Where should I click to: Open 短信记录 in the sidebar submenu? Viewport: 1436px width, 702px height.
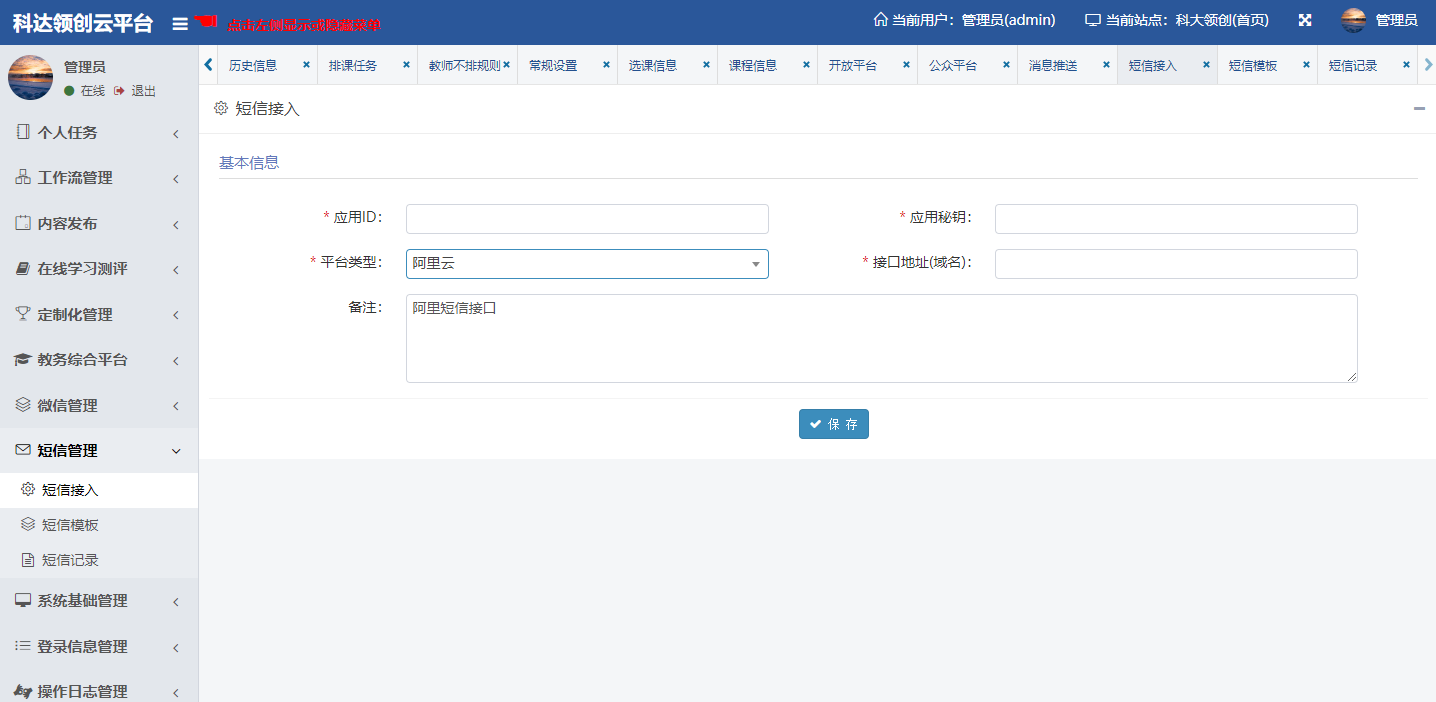pos(99,560)
